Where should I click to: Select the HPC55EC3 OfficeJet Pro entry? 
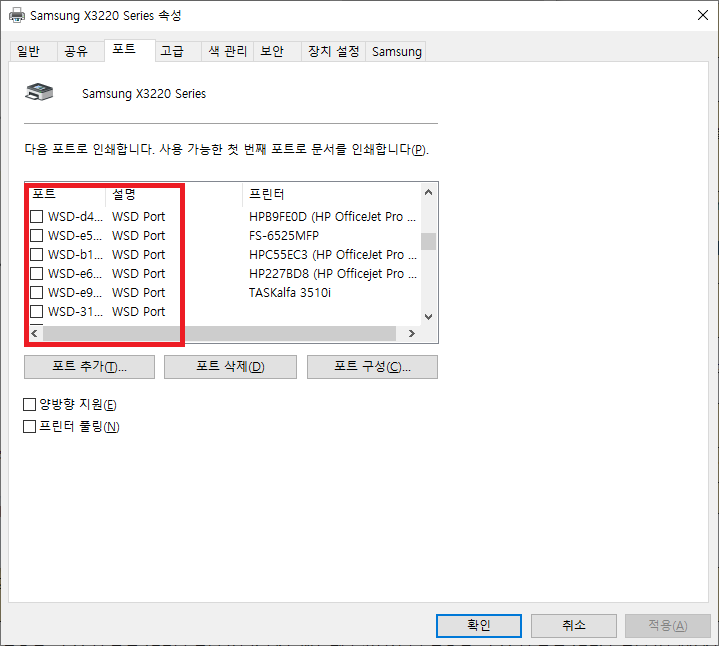click(332, 254)
